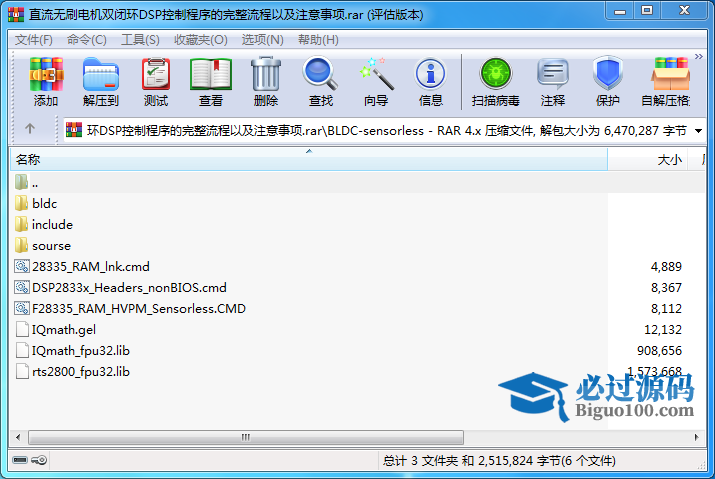Click the Add (添加) toolbar icon

(46, 81)
